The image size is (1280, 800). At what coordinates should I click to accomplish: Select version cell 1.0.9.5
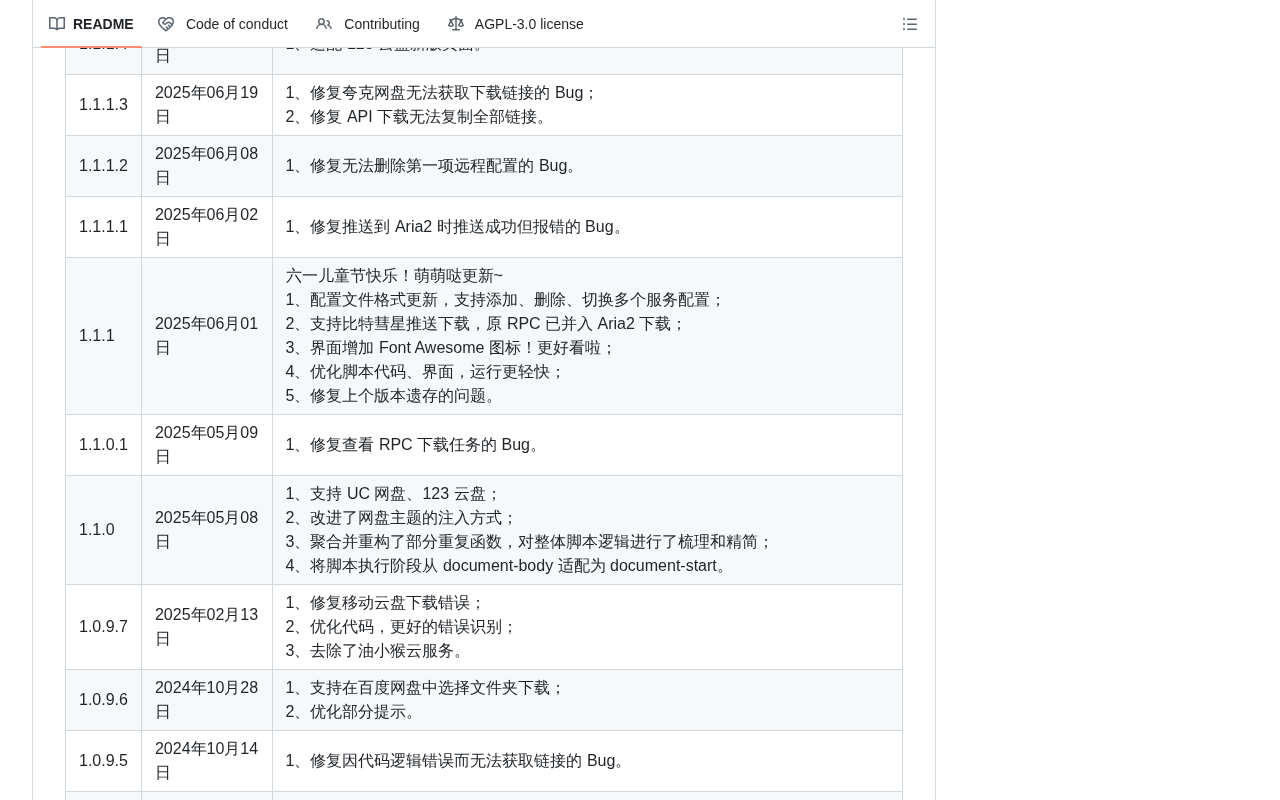(104, 761)
